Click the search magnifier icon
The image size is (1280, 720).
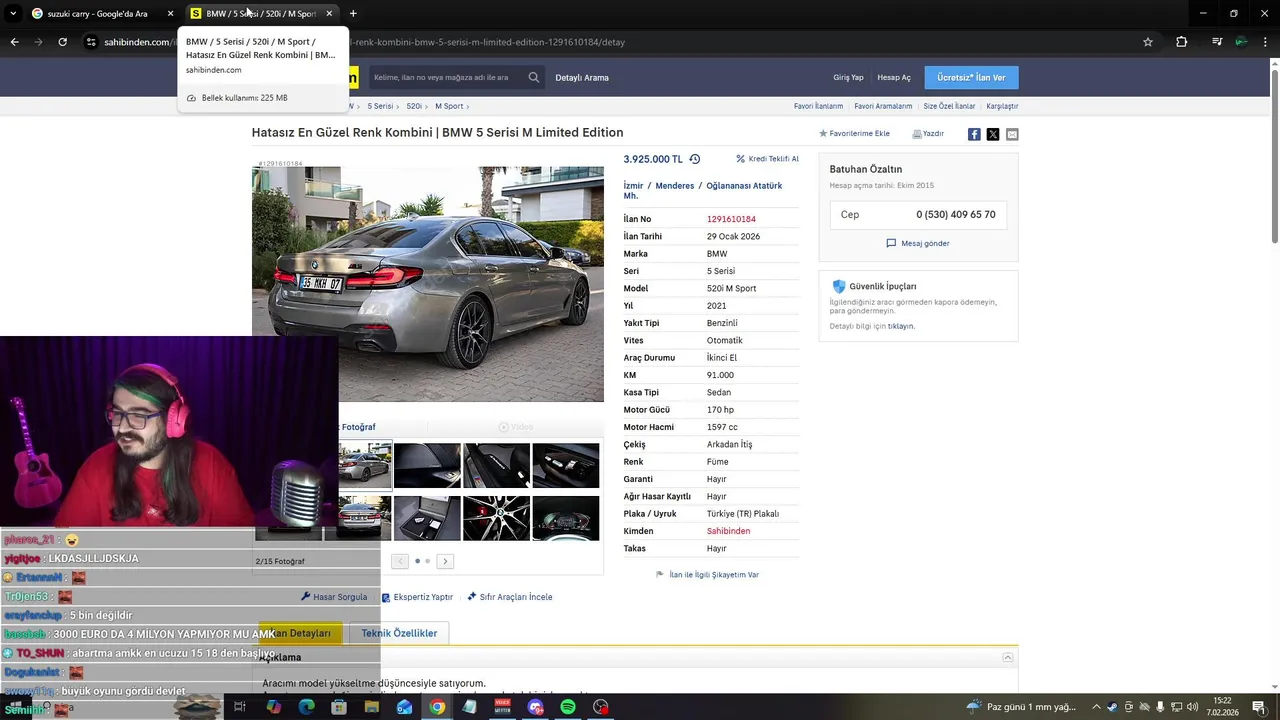pos(534,77)
